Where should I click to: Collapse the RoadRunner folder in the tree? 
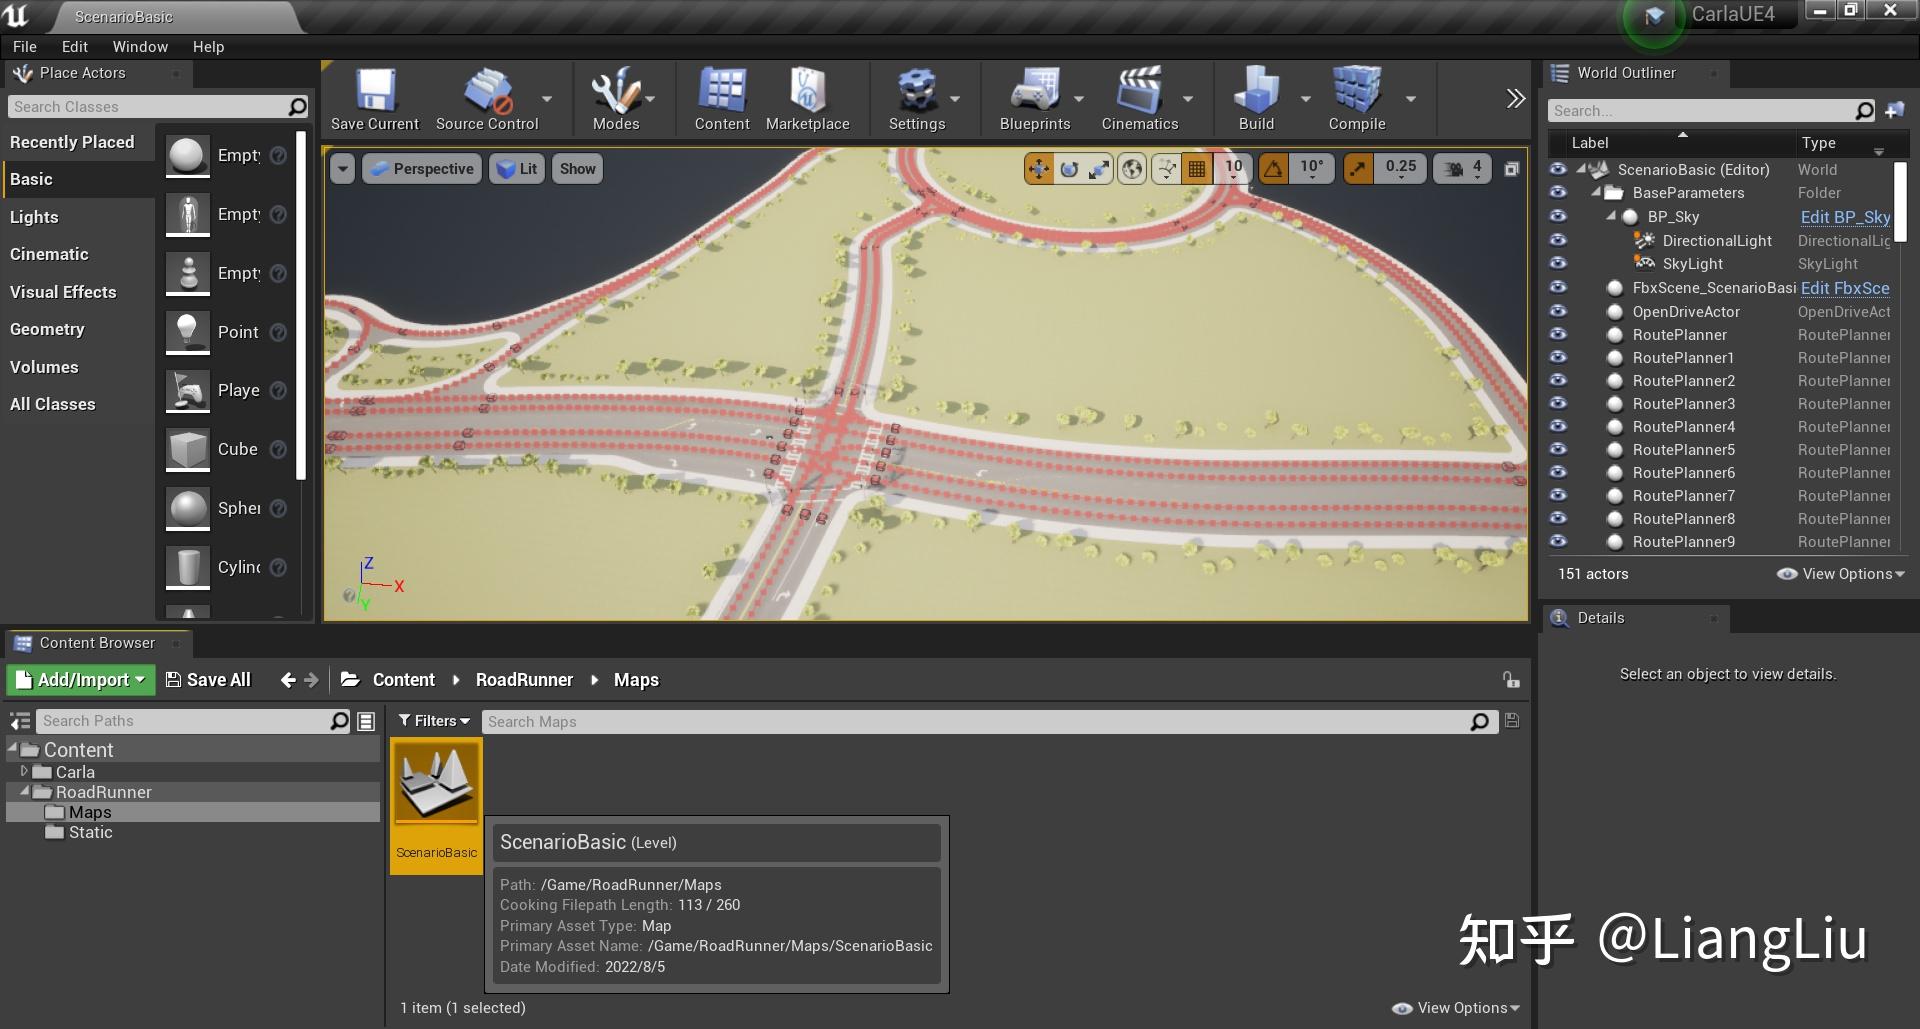click(x=24, y=791)
